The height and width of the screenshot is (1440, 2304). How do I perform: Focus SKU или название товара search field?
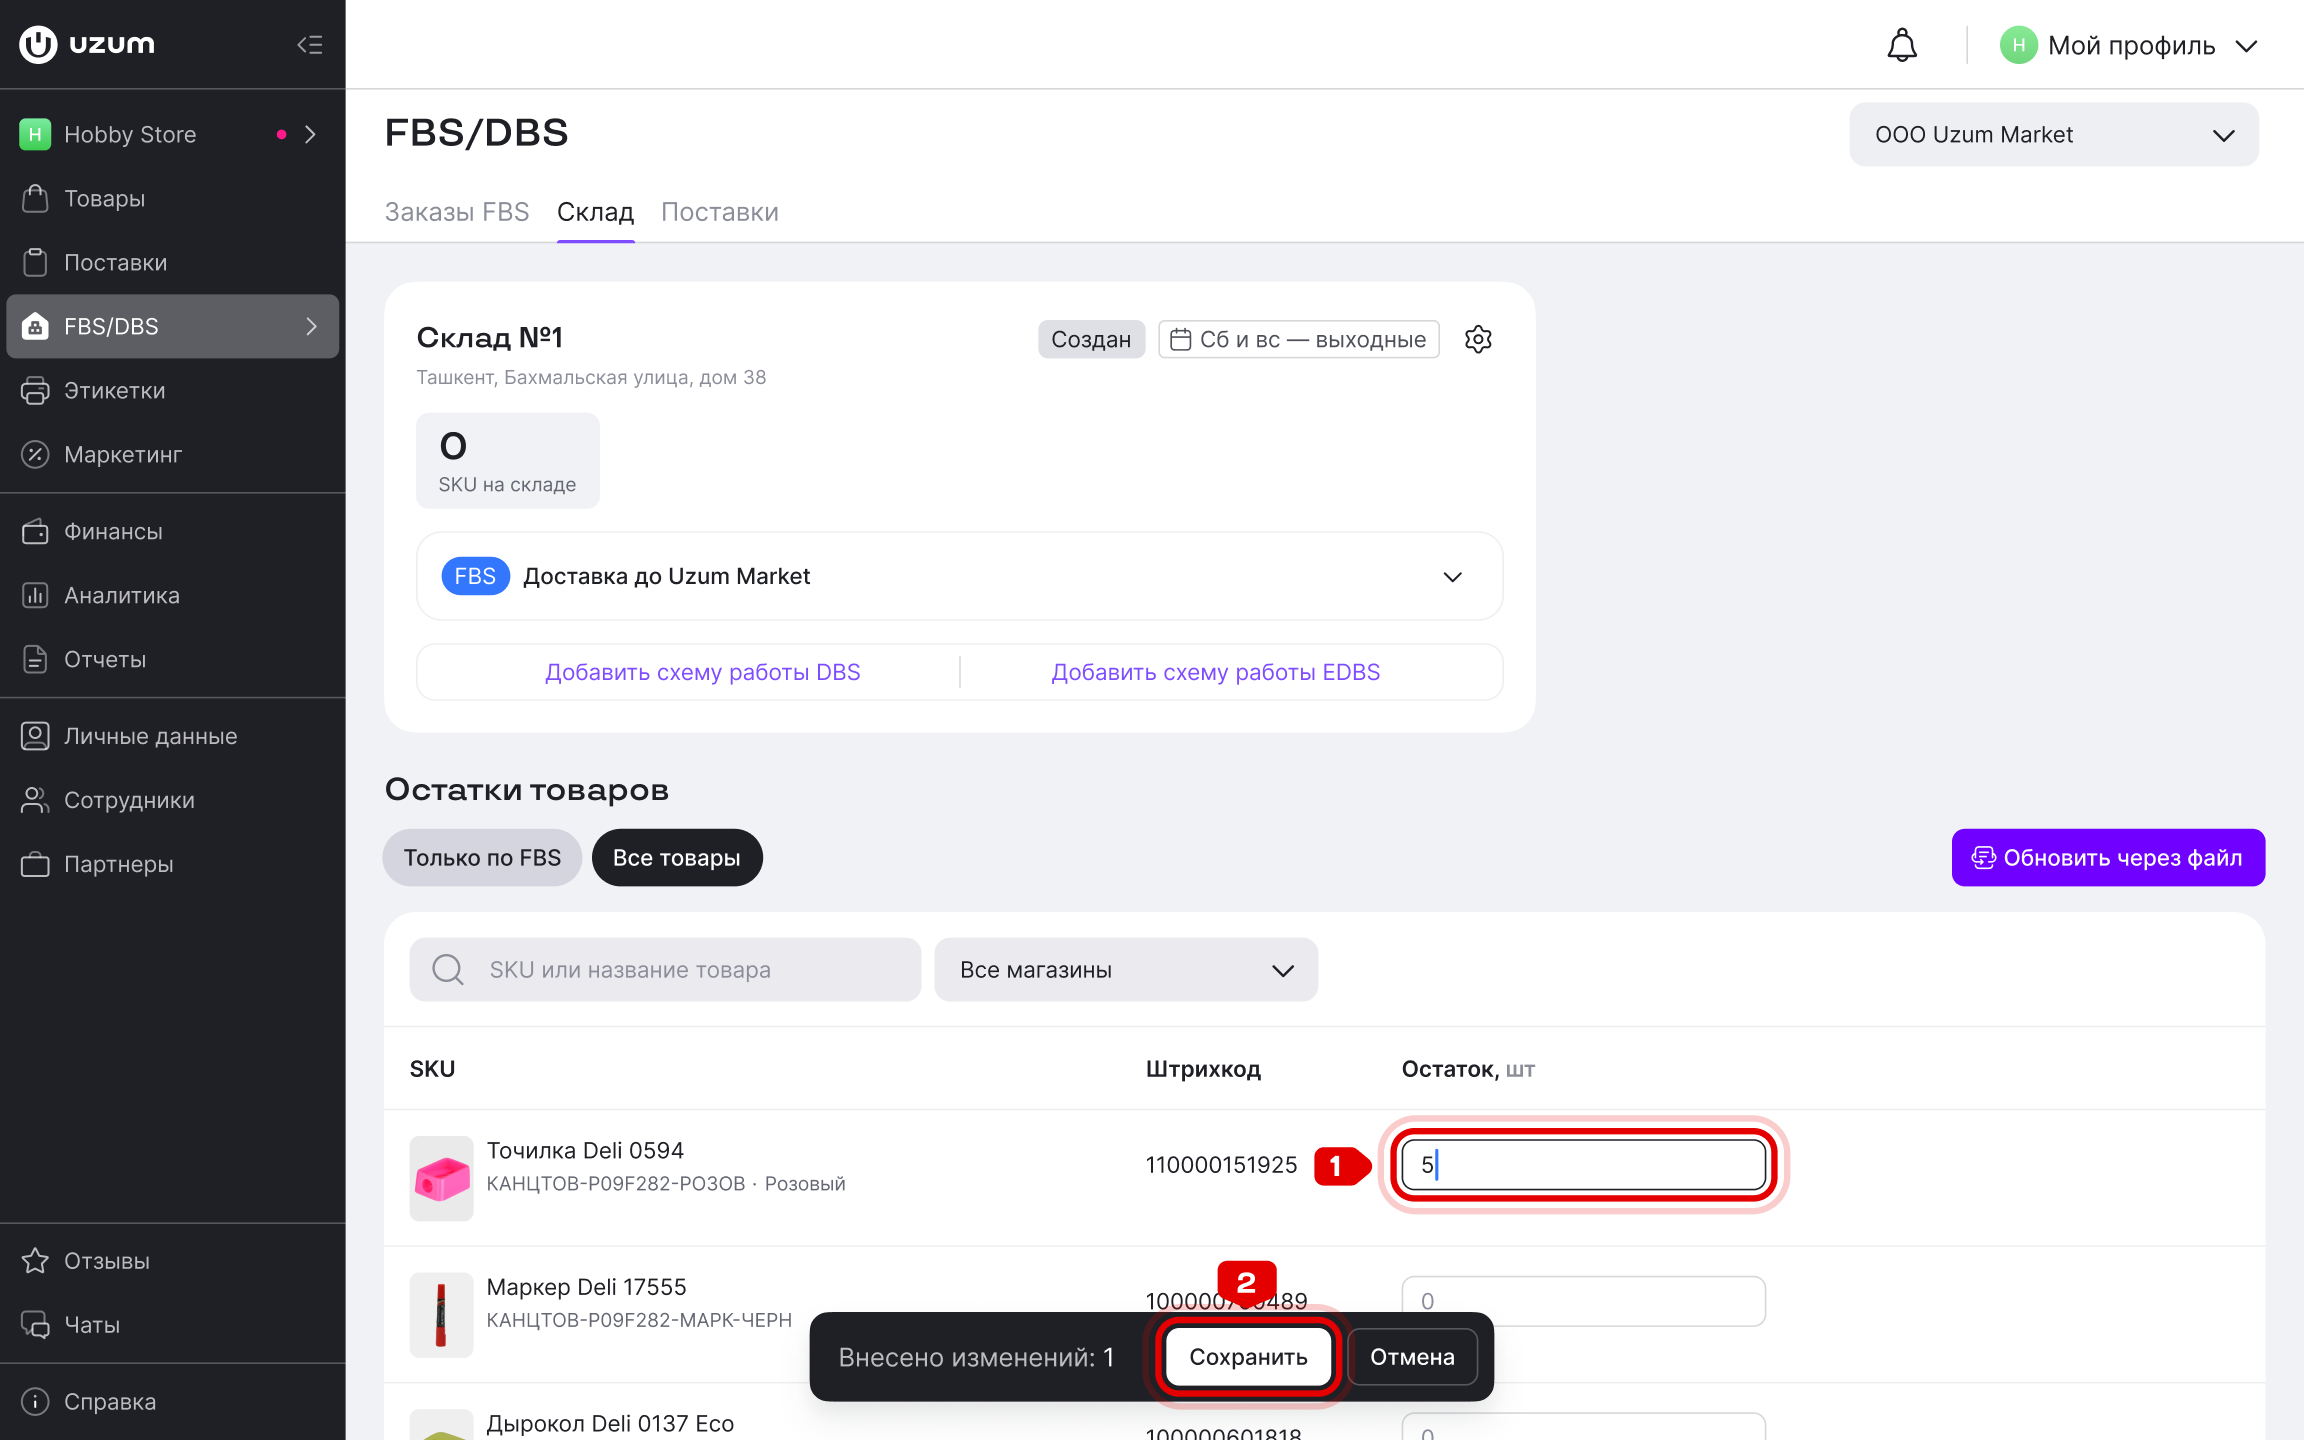665,969
